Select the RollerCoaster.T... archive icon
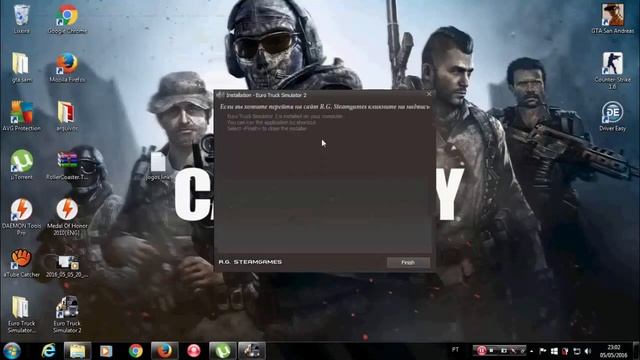The width and height of the screenshot is (640, 360). pyautogui.click(x=67, y=165)
